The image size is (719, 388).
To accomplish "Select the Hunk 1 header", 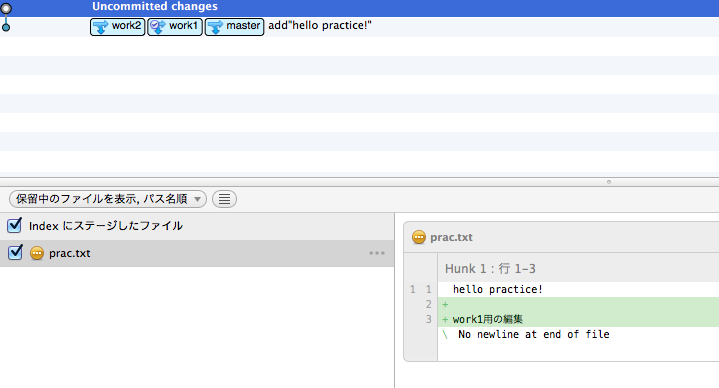I will point(578,268).
